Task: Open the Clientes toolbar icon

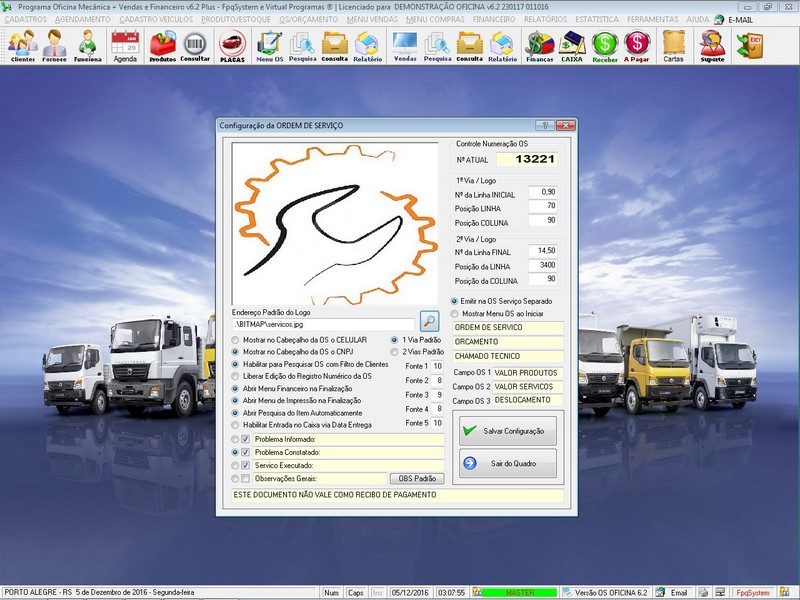Action: 23,46
